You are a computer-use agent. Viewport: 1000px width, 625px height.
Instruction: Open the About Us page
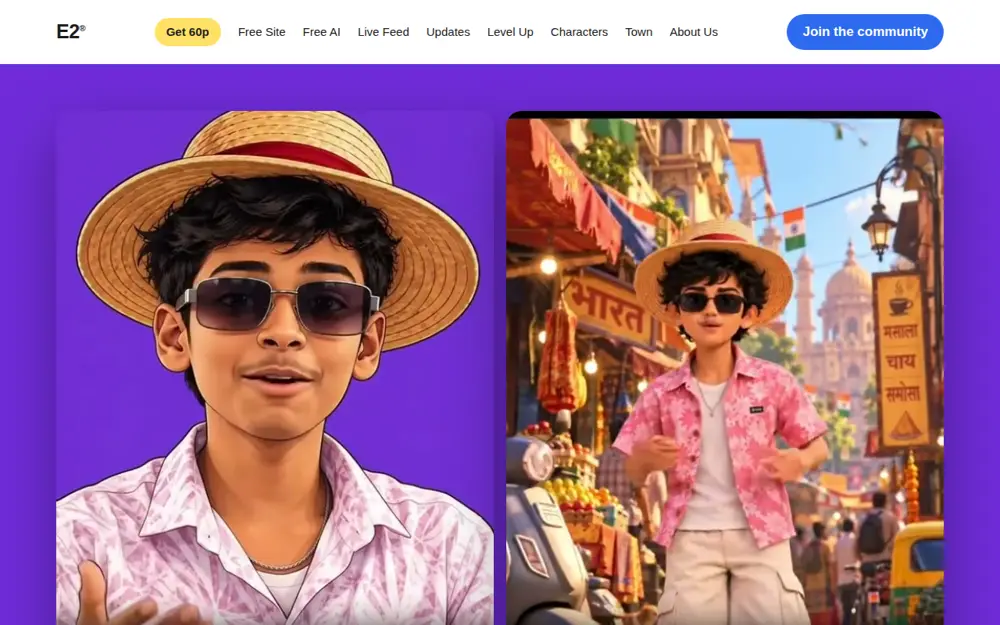(693, 32)
